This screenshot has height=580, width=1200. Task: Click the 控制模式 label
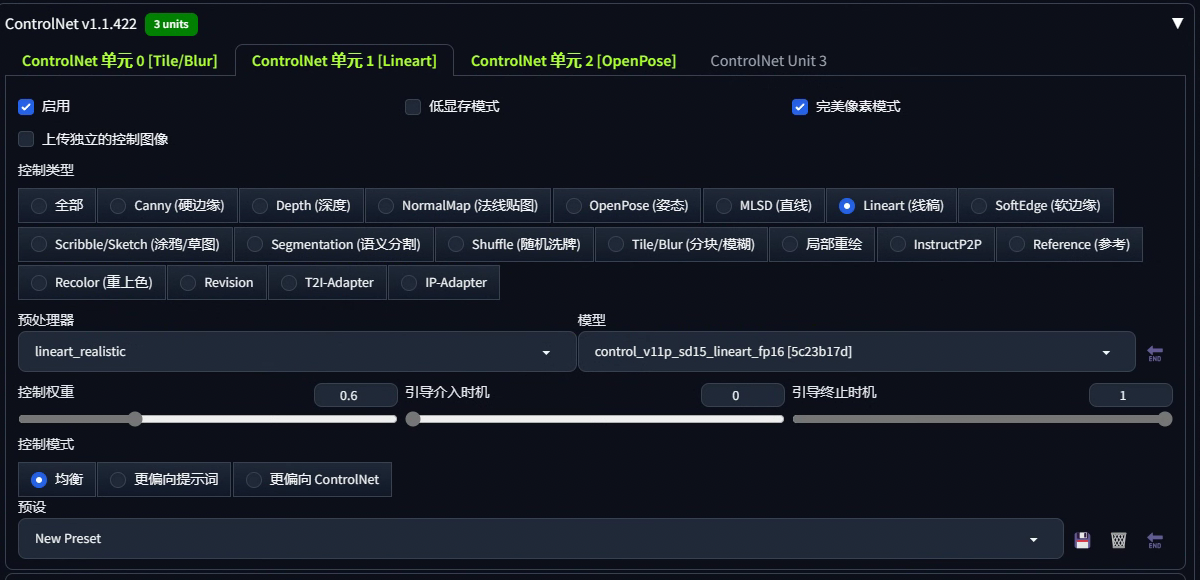pyautogui.click(x=46, y=444)
